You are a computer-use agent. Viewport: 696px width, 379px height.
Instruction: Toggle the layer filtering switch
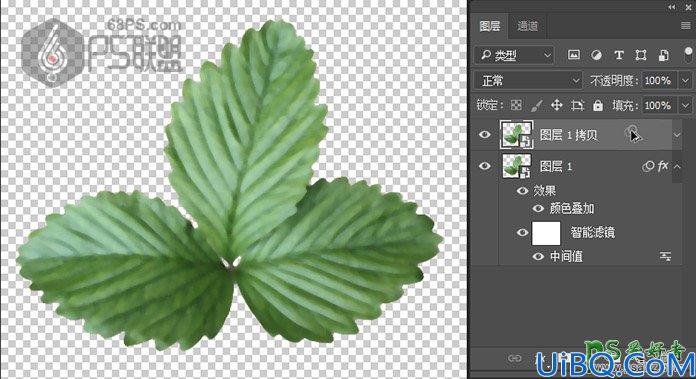tap(688, 54)
